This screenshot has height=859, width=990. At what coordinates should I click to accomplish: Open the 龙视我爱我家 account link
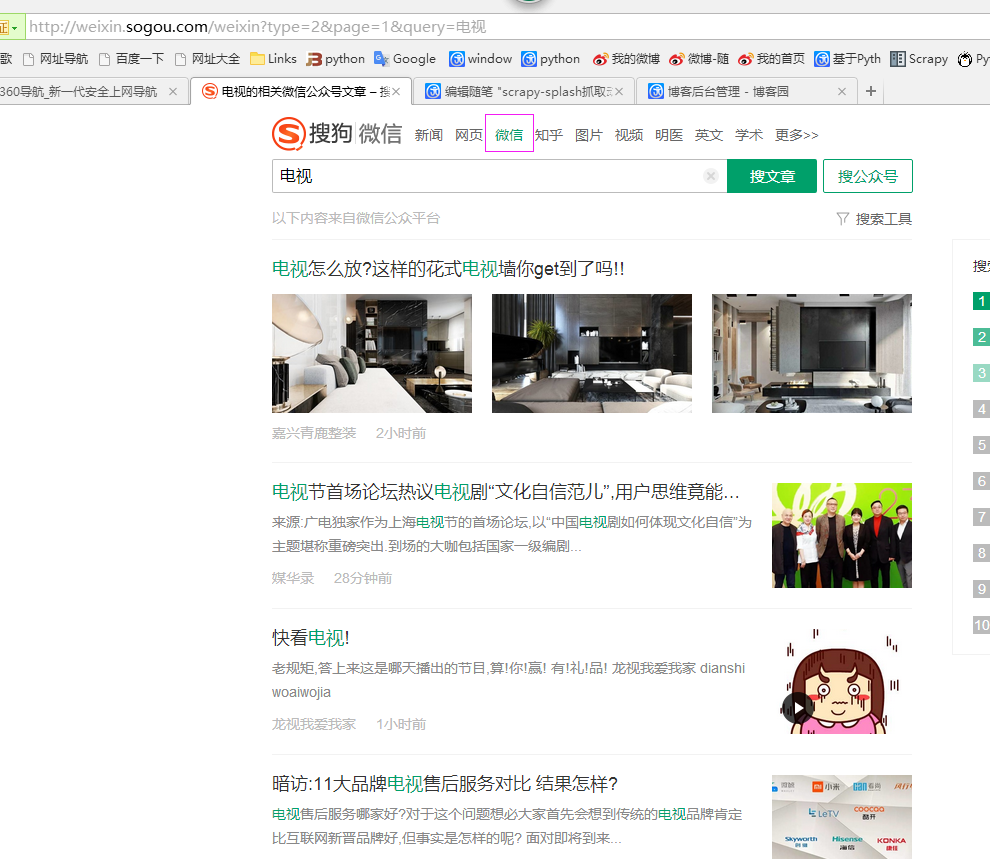click(314, 724)
